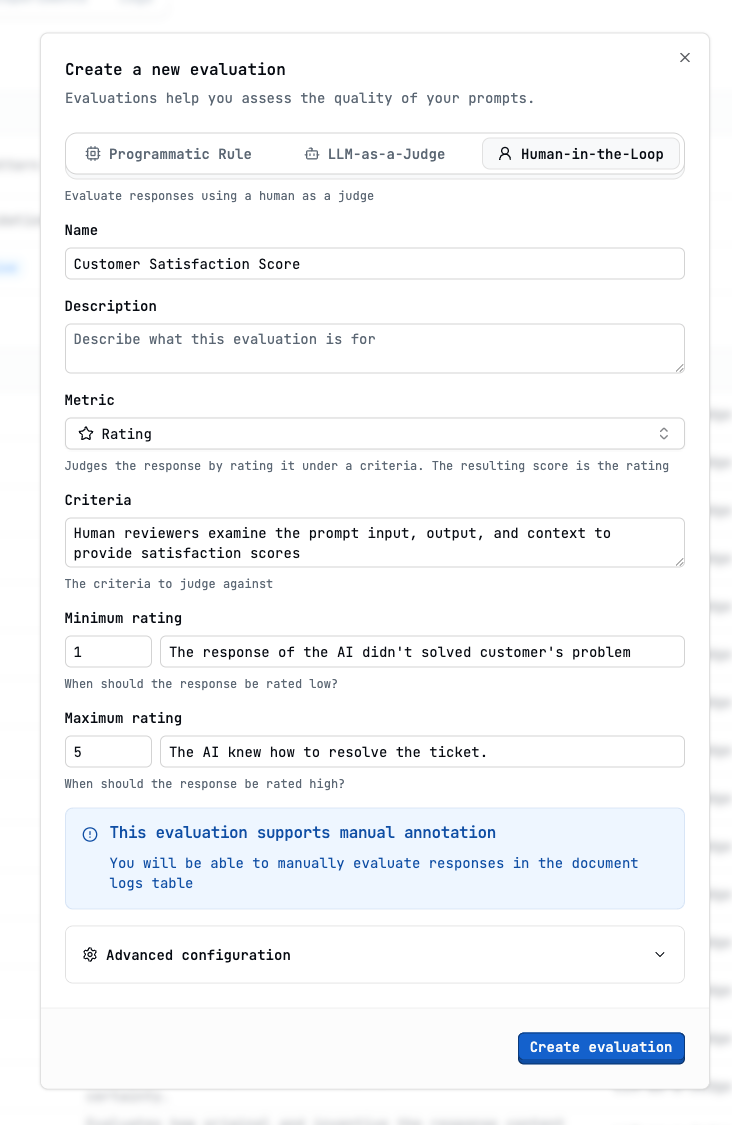Viewport: 732px width, 1125px height.
Task: Click the gear icon next to Advanced configuration
Action: (90, 954)
